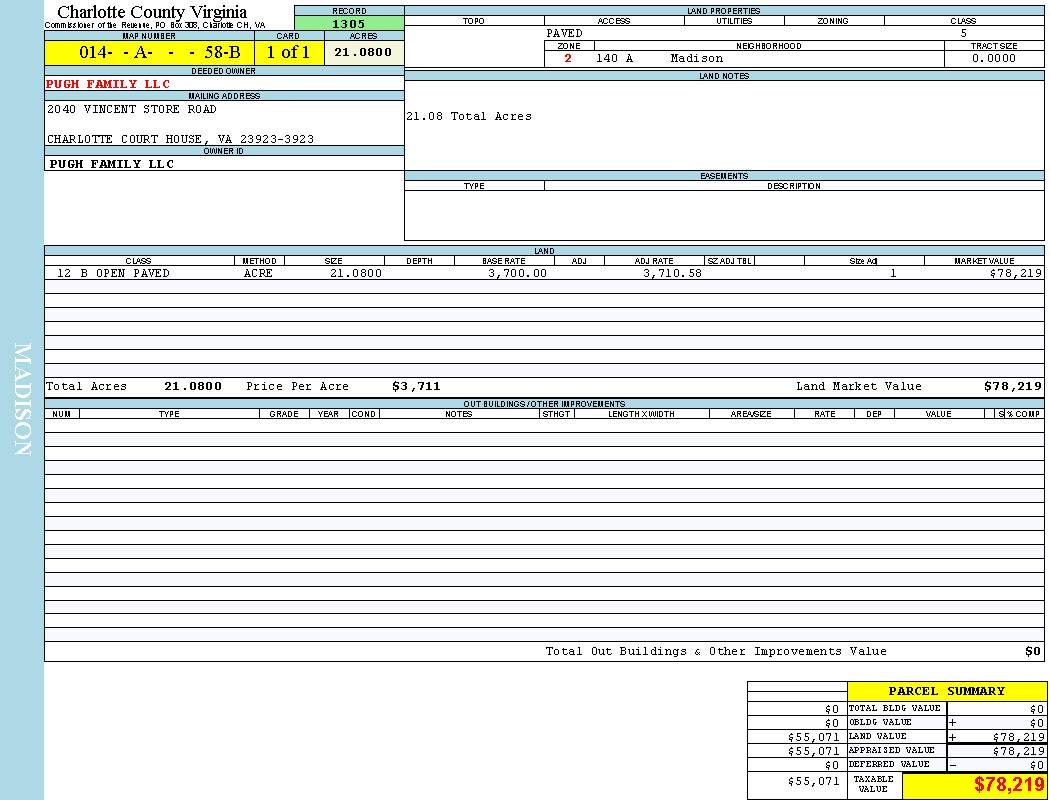The height and width of the screenshot is (800, 1050).
Task: Click the card '1 of 1' indicator
Action: (288, 53)
